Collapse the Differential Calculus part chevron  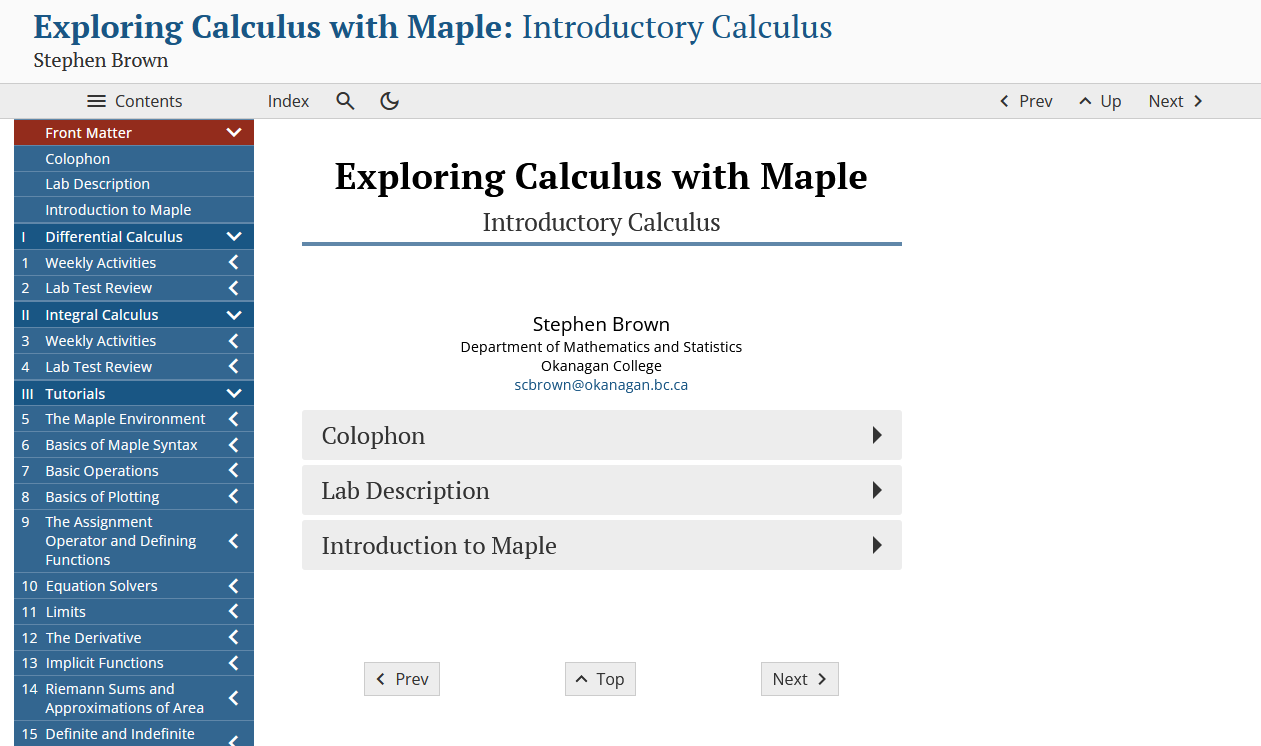coord(234,237)
